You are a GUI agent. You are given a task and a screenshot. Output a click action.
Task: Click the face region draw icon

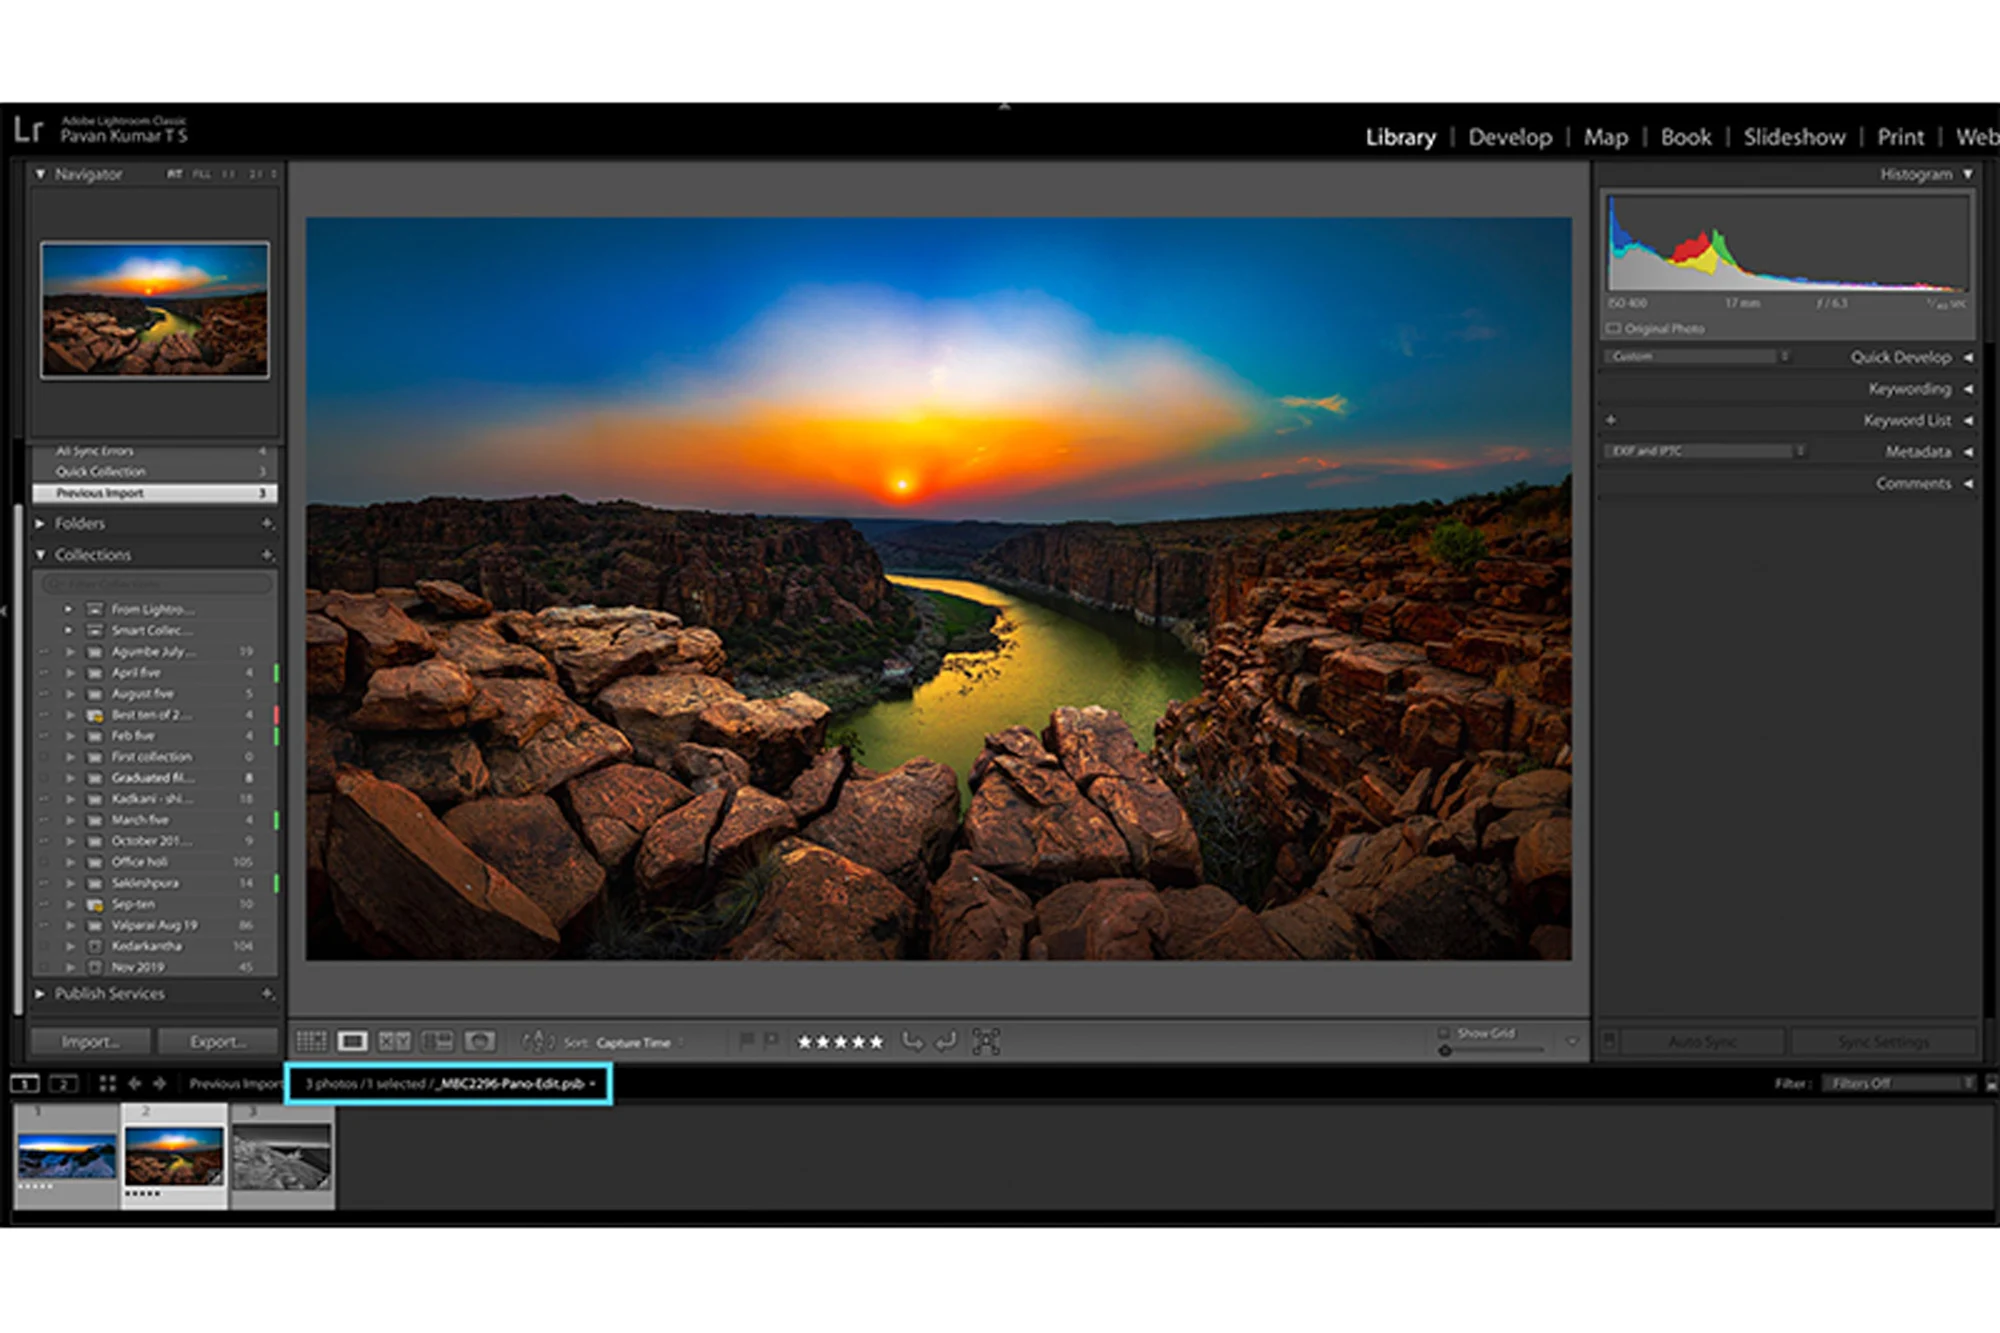(986, 1041)
